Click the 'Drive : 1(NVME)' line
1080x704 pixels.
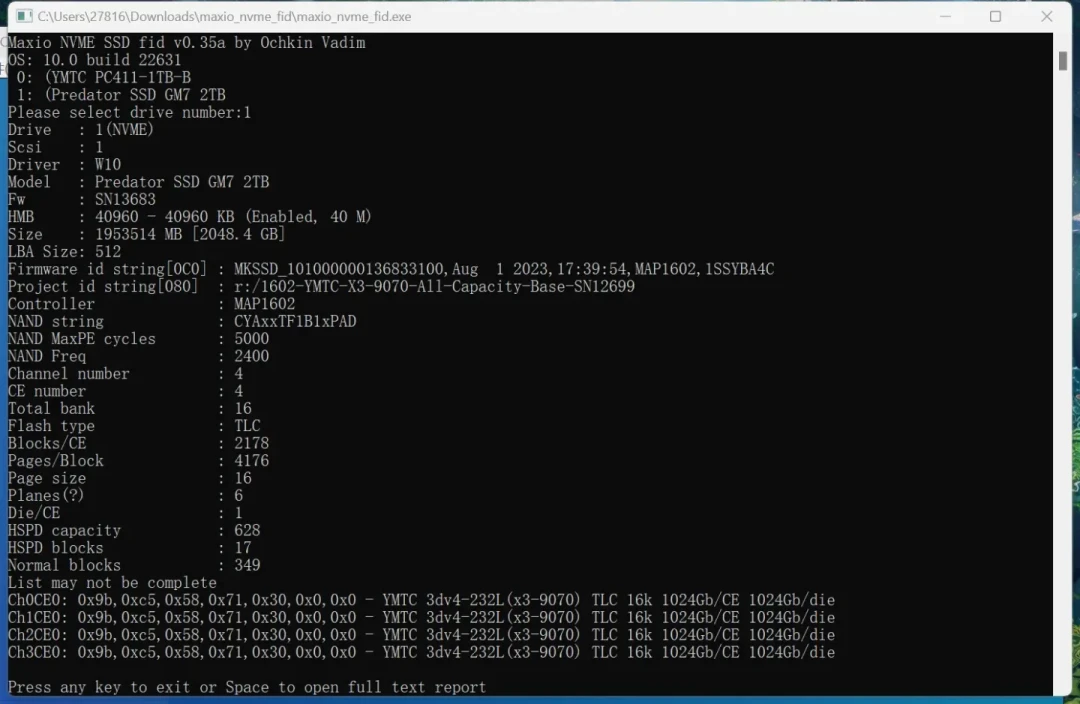tap(81, 130)
